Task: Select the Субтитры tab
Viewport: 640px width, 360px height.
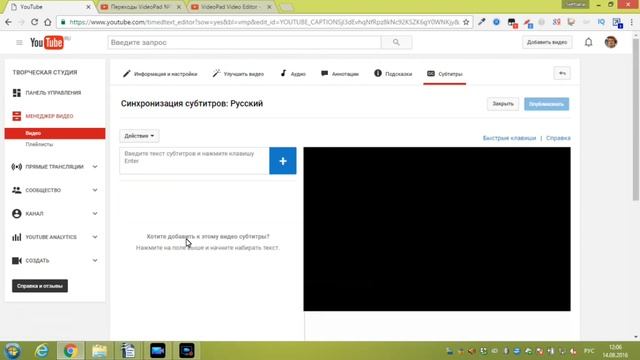Action: (445, 74)
